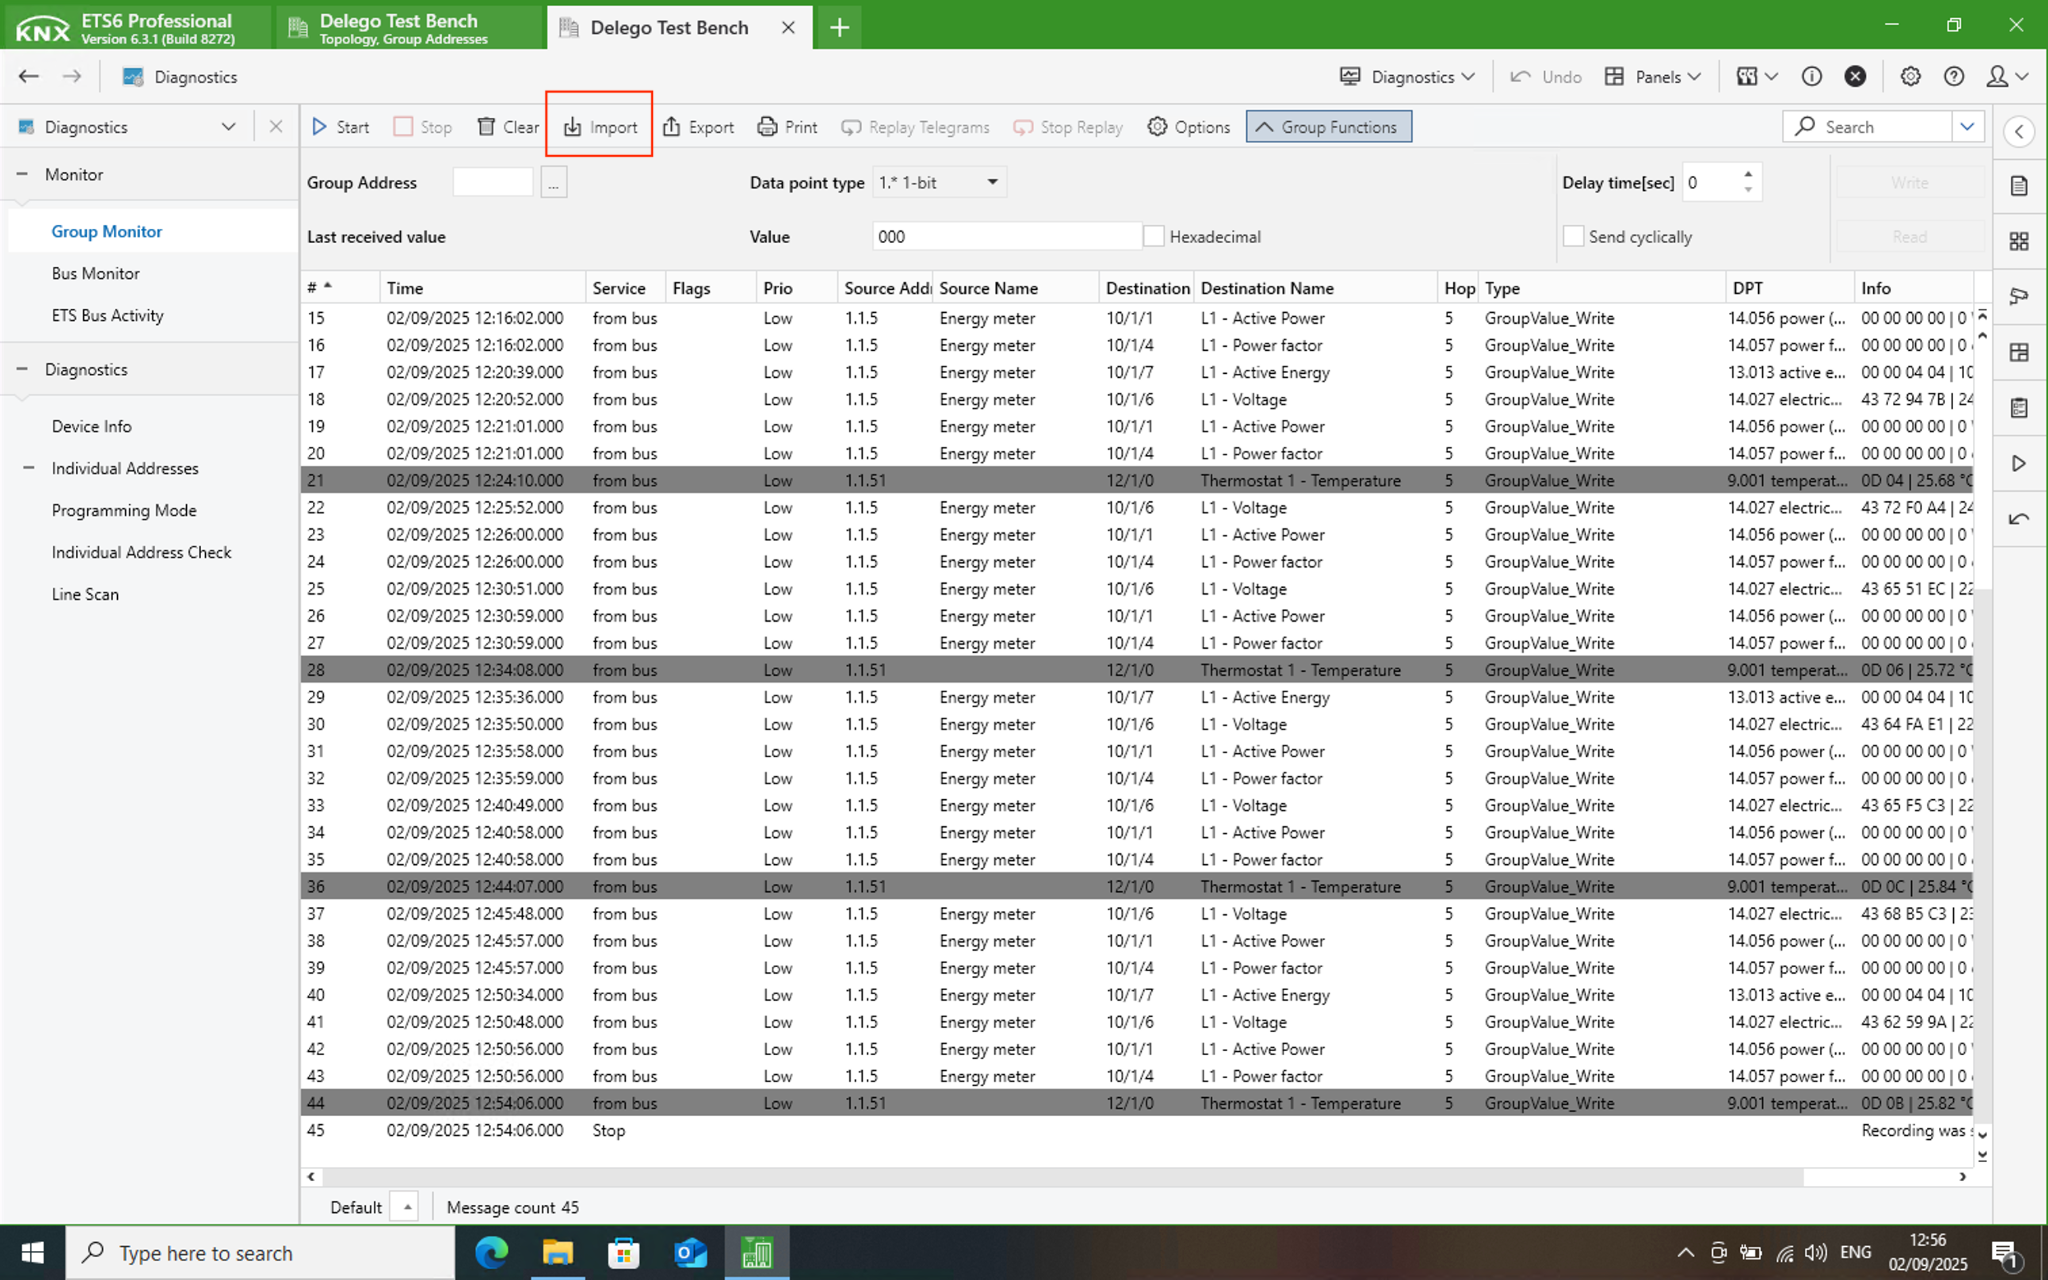Click the info circle icon
Screen dimensions: 2048x1280
pyautogui.click(x=1811, y=77)
